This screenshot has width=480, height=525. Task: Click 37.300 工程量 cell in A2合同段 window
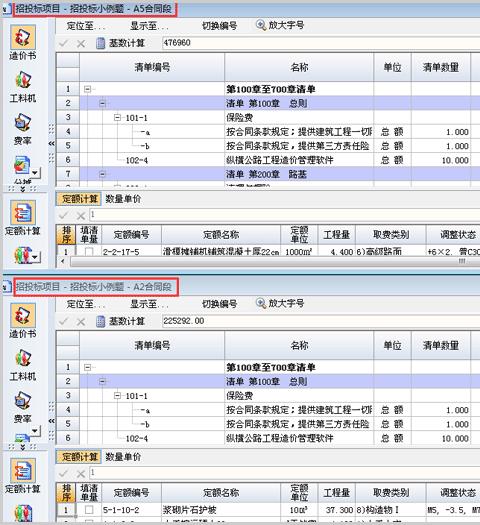[336, 510]
